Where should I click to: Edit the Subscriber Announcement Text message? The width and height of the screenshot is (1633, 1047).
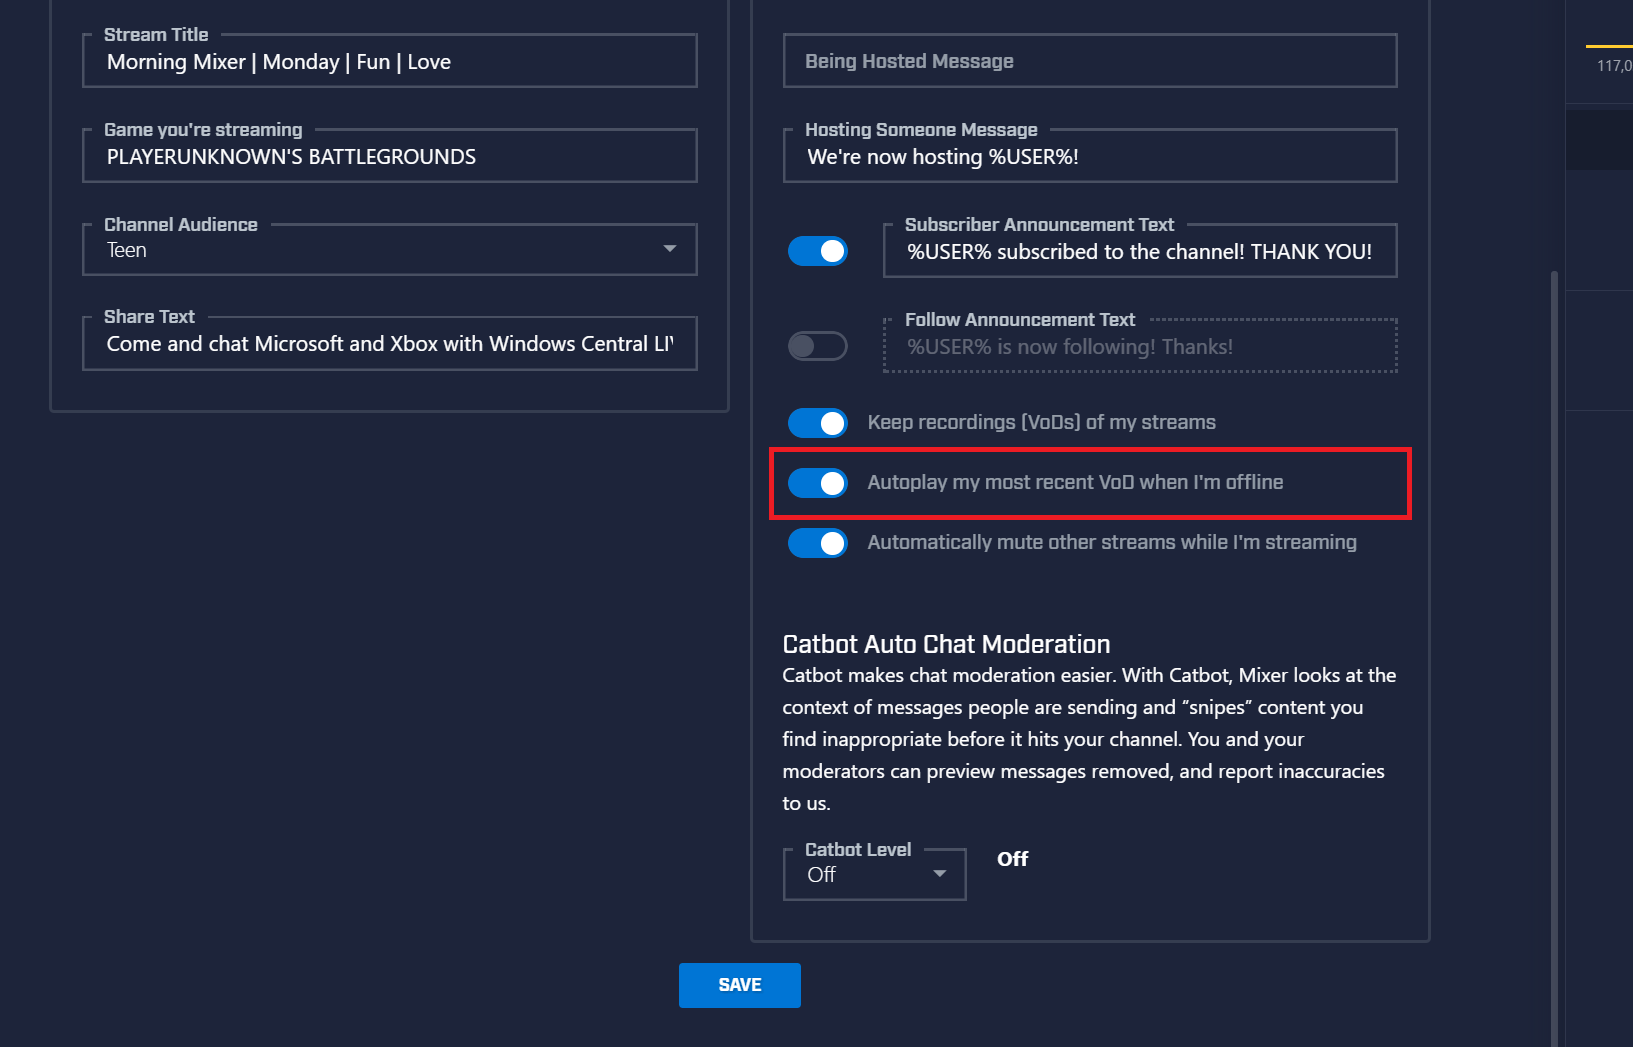click(1140, 251)
